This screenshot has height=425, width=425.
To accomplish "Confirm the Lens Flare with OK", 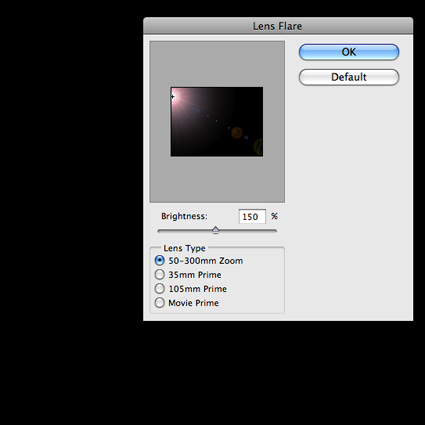I will click(x=349, y=52).
